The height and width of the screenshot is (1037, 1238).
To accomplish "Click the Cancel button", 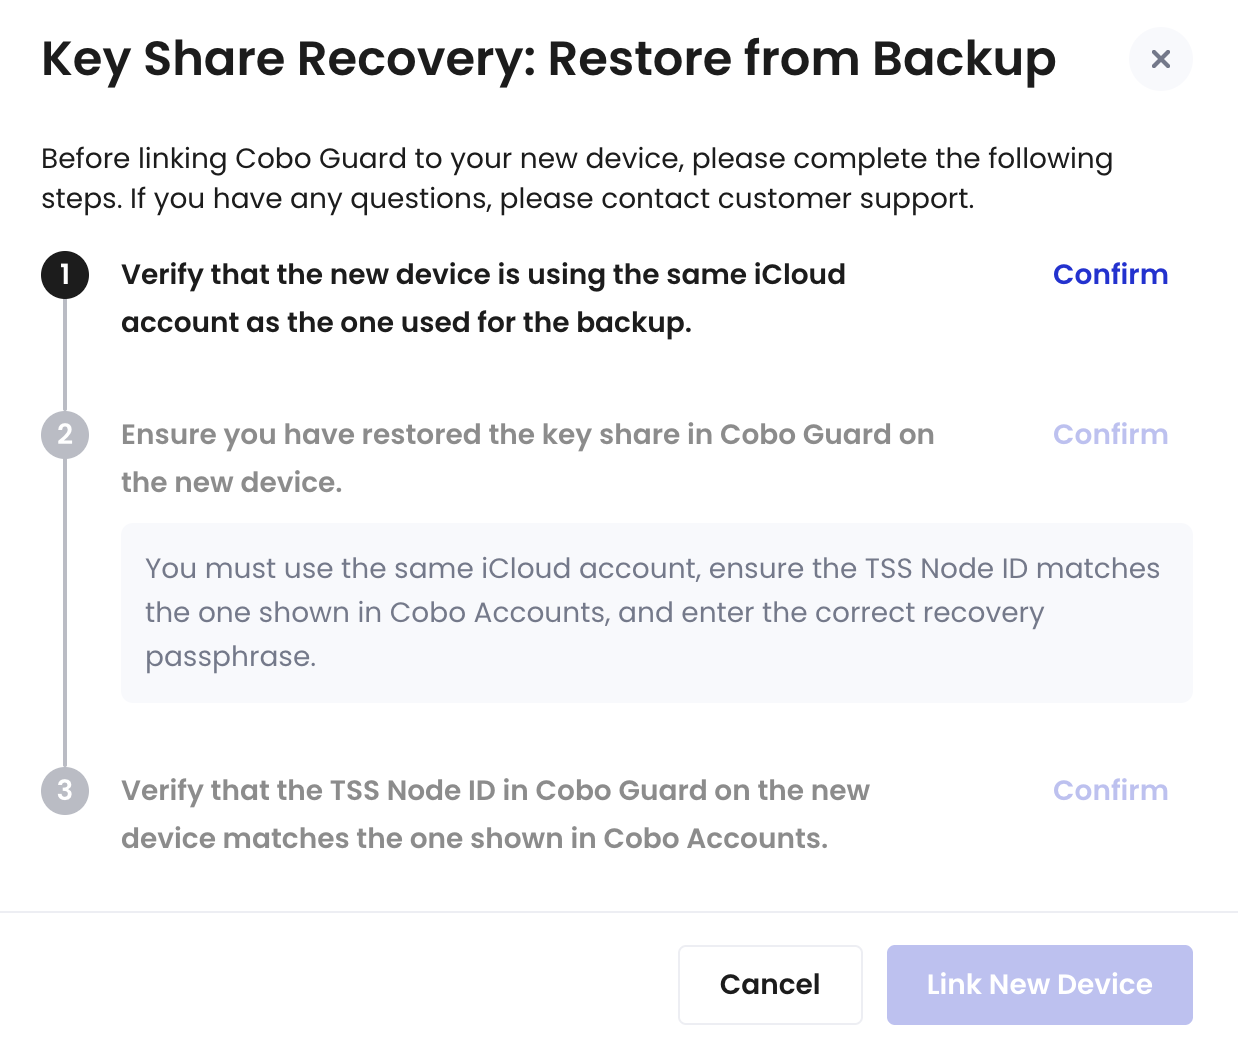I will tap(770, 984).
